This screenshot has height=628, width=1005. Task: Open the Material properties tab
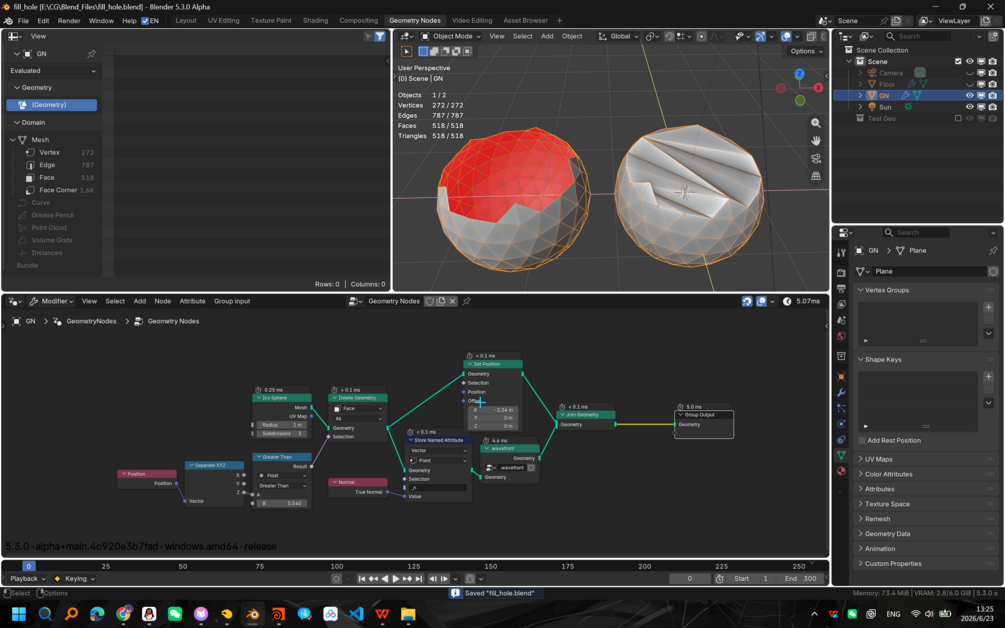pos(841,471)
